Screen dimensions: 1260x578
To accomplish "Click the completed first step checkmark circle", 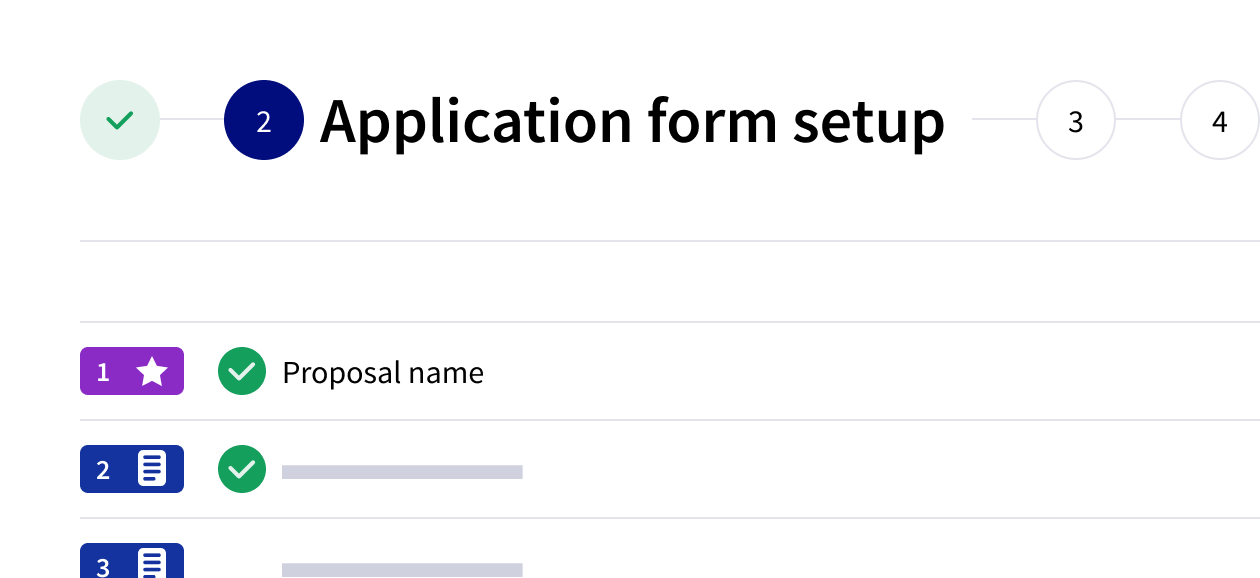I will tap(120, 121).
